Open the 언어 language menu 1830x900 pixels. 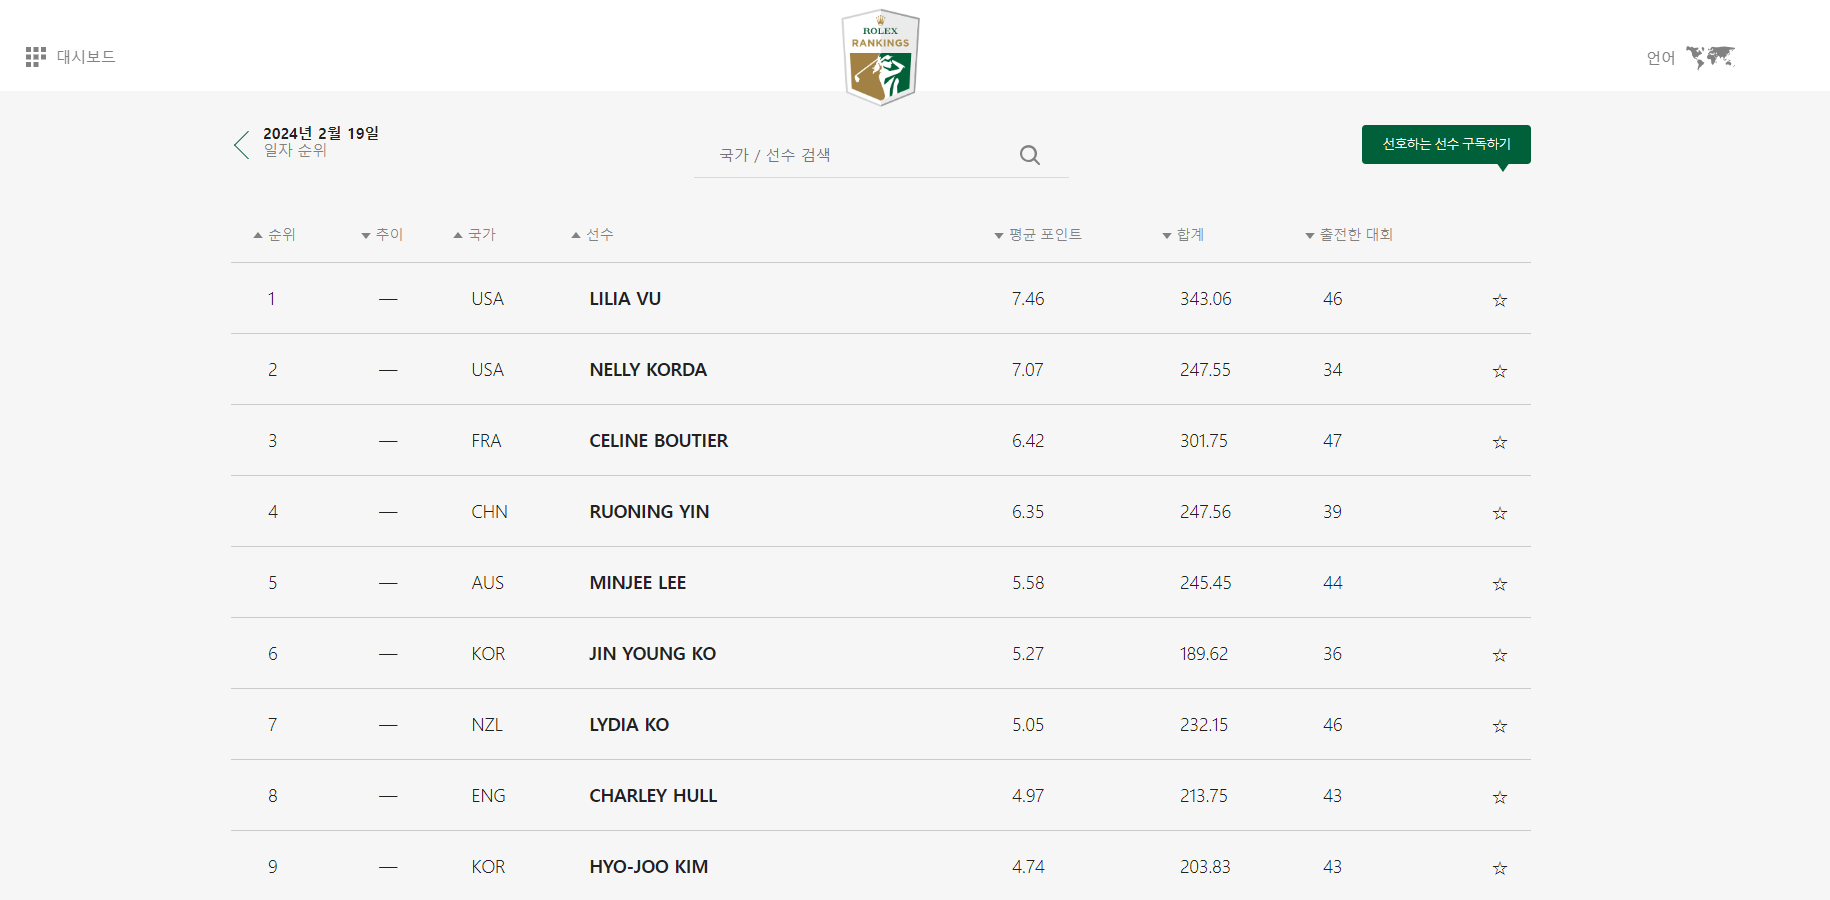(1660, 57)
